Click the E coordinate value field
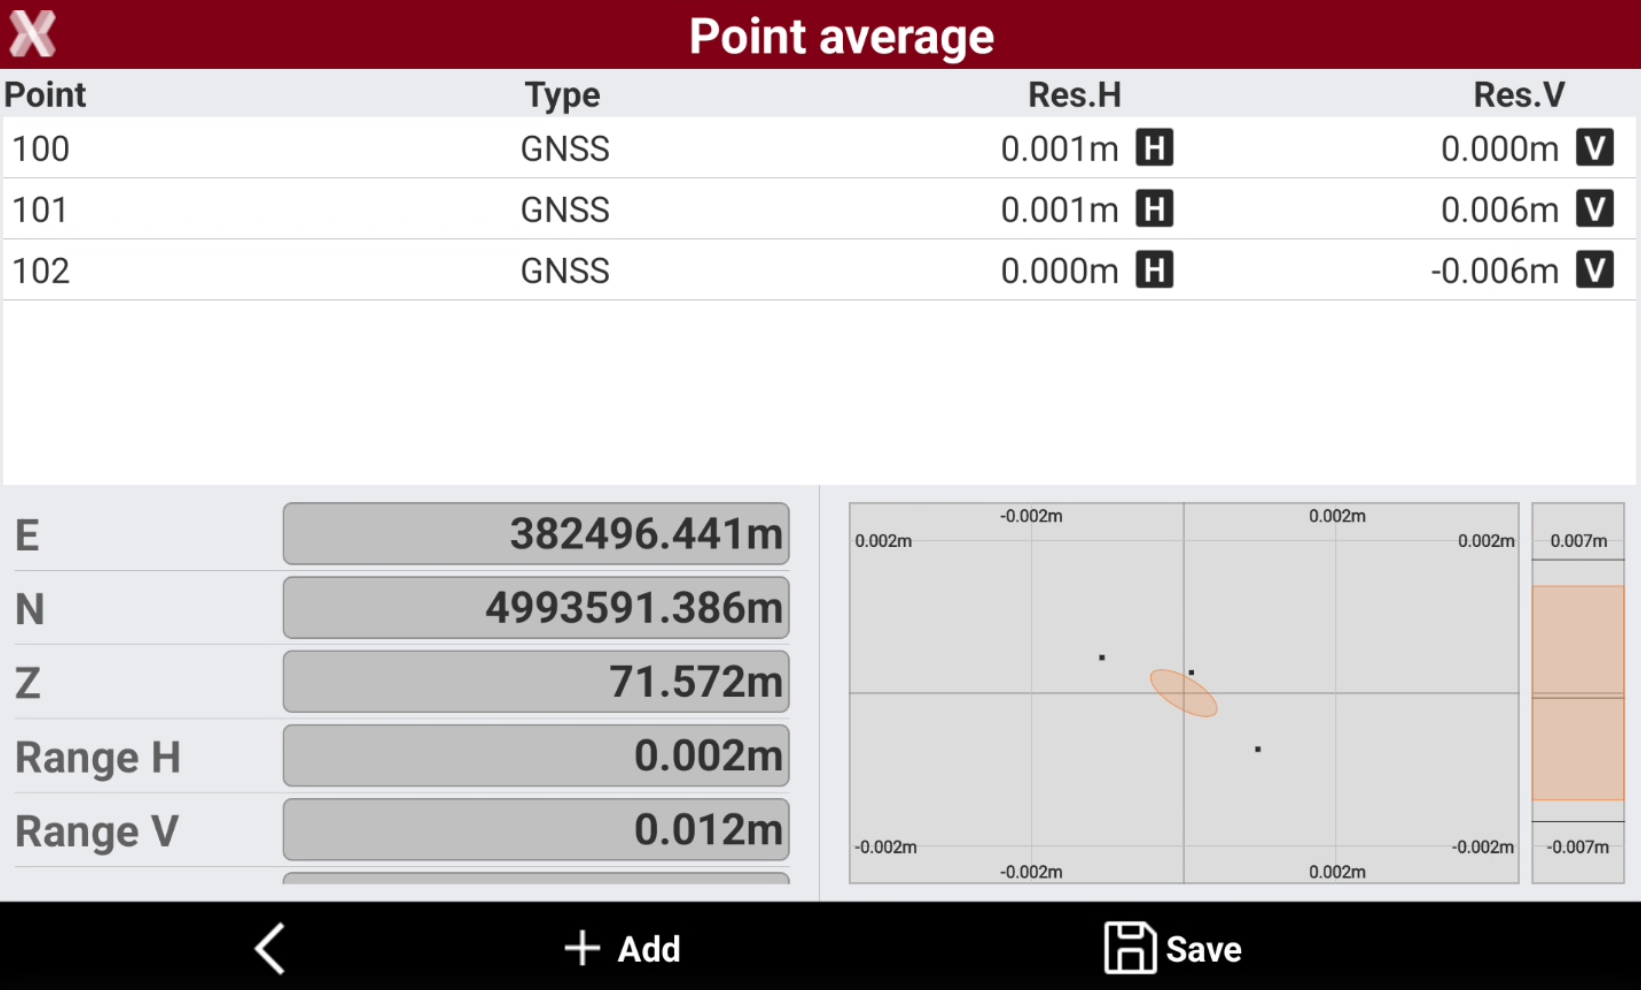Viewport: 1641px width, 990px height. pos(536,534)
